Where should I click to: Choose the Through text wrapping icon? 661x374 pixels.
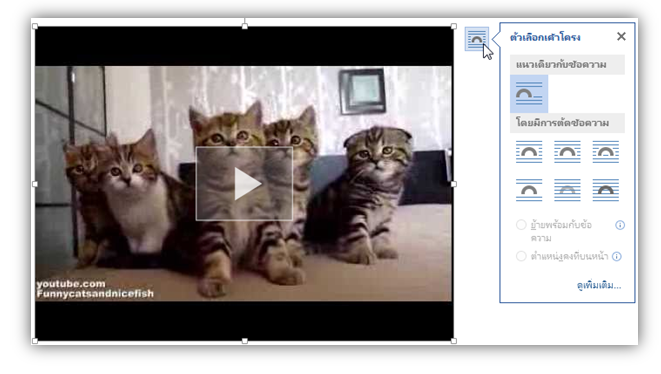tap(605, 152)
